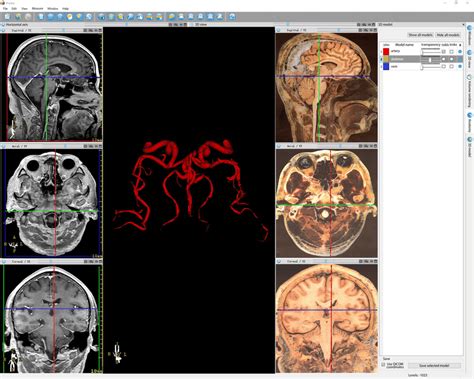
Task: Open view menu icon of right anatomical Sagittal view
Action: [279, 30]
